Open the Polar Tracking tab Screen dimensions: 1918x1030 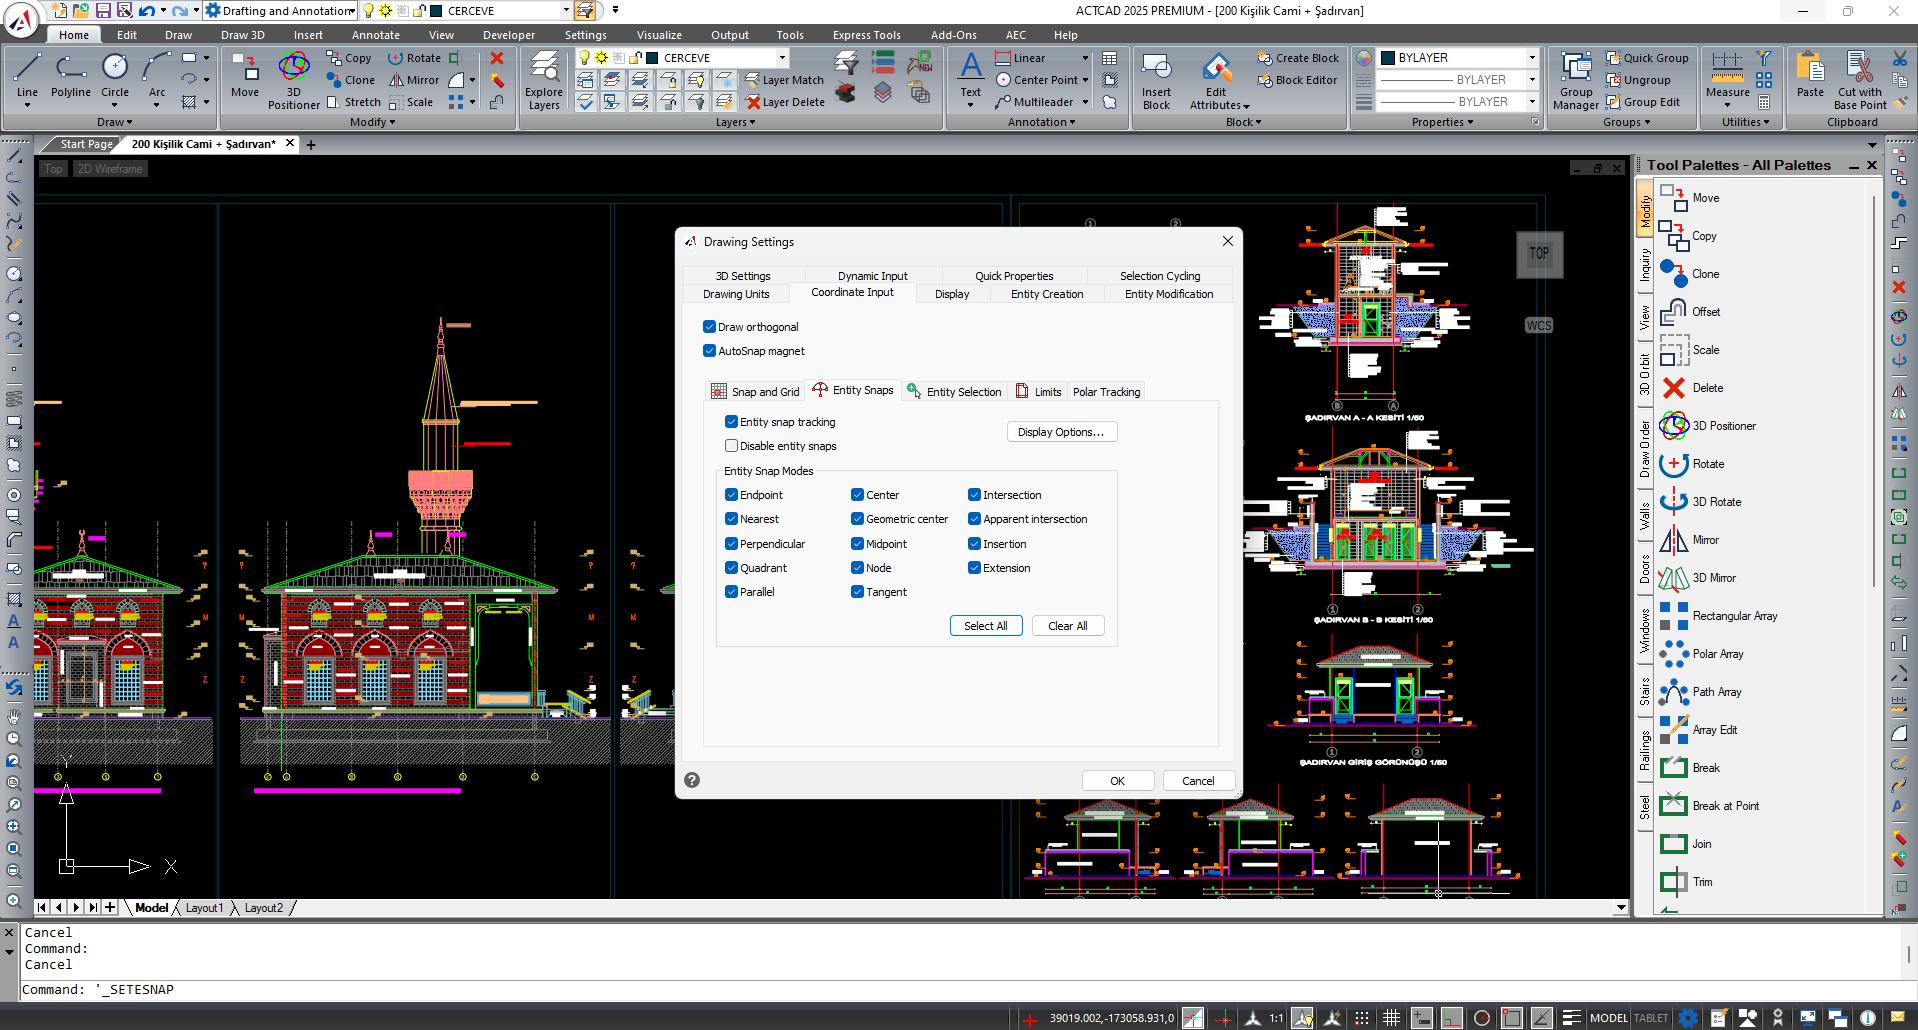pos(1106,392)
